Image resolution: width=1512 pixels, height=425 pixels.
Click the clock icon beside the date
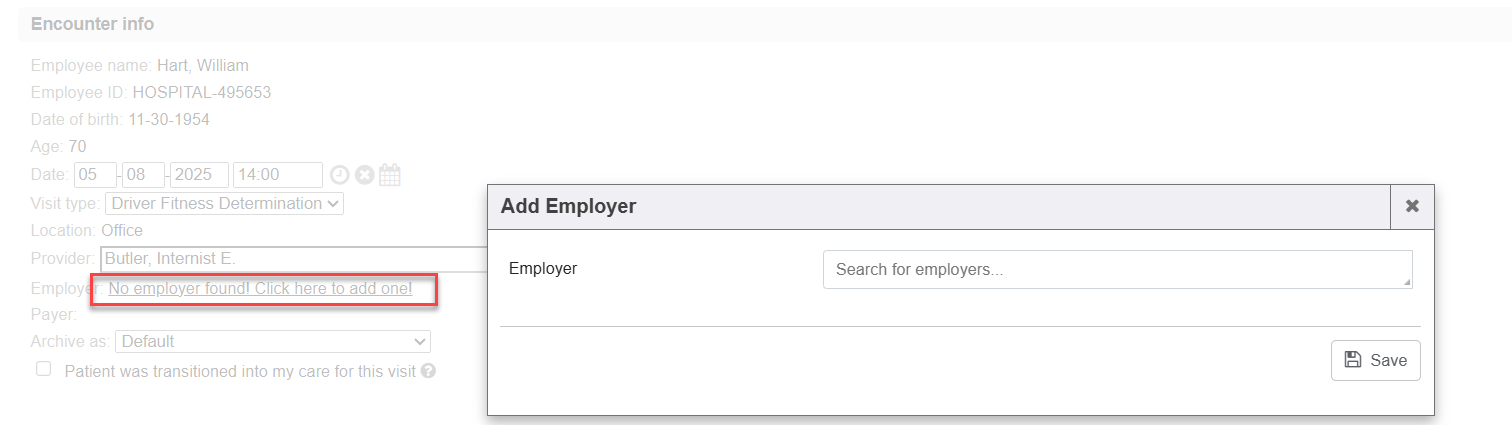[340, 175]
